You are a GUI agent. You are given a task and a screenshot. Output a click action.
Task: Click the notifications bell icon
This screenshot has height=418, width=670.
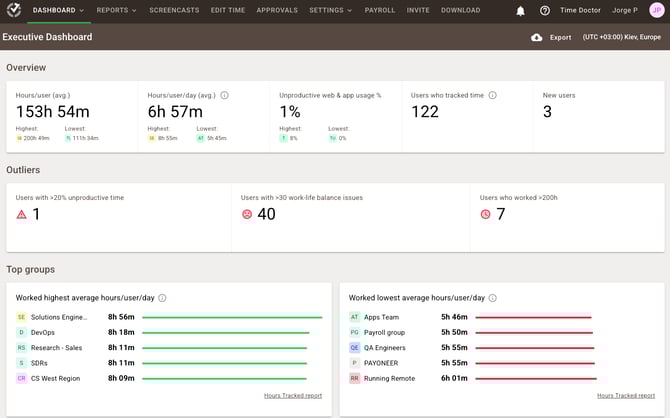(520, 11)
